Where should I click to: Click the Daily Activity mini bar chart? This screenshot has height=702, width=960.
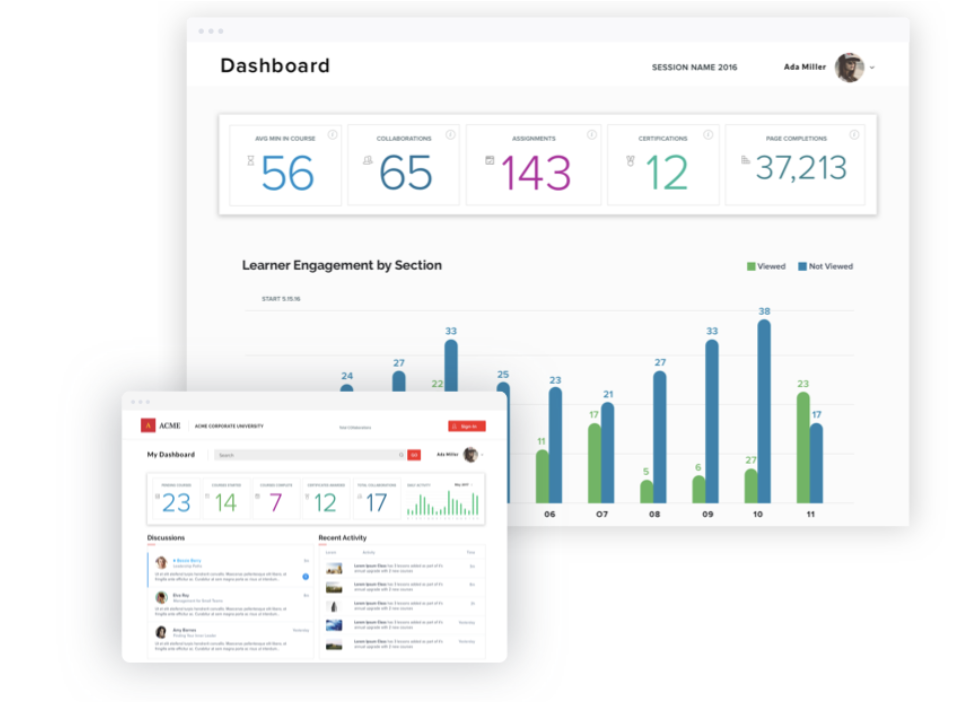pos(443,503)
